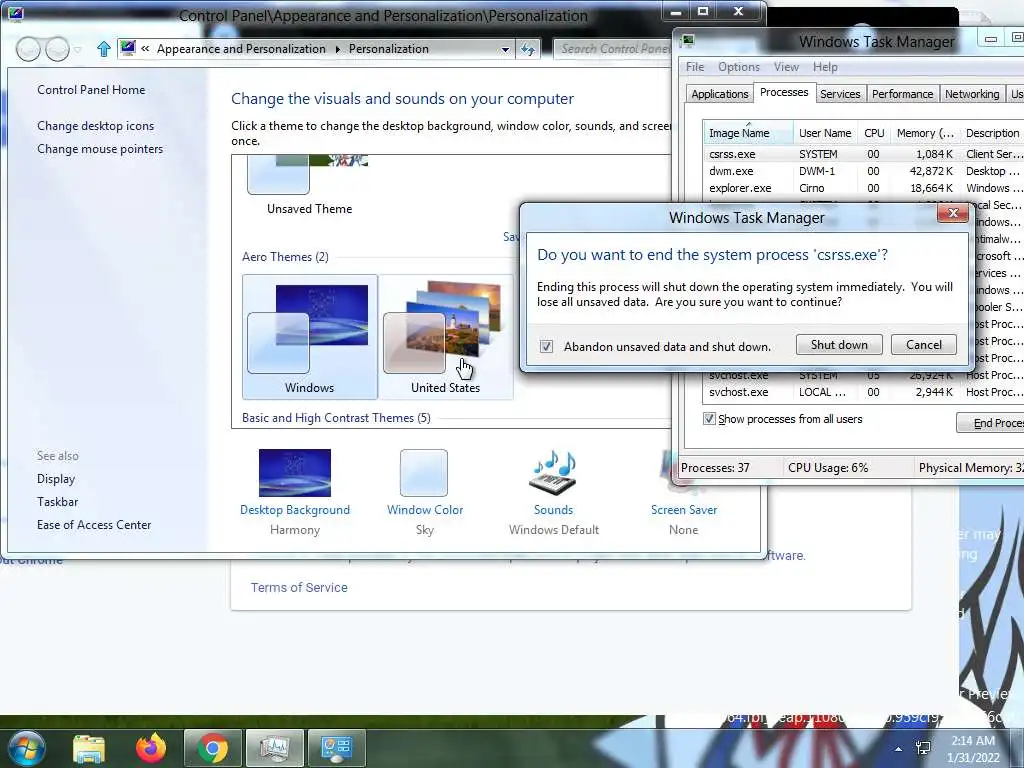The image size is (1024, 768).
Task: Select Control Panel taskbar button
Action: click(337, 748)
